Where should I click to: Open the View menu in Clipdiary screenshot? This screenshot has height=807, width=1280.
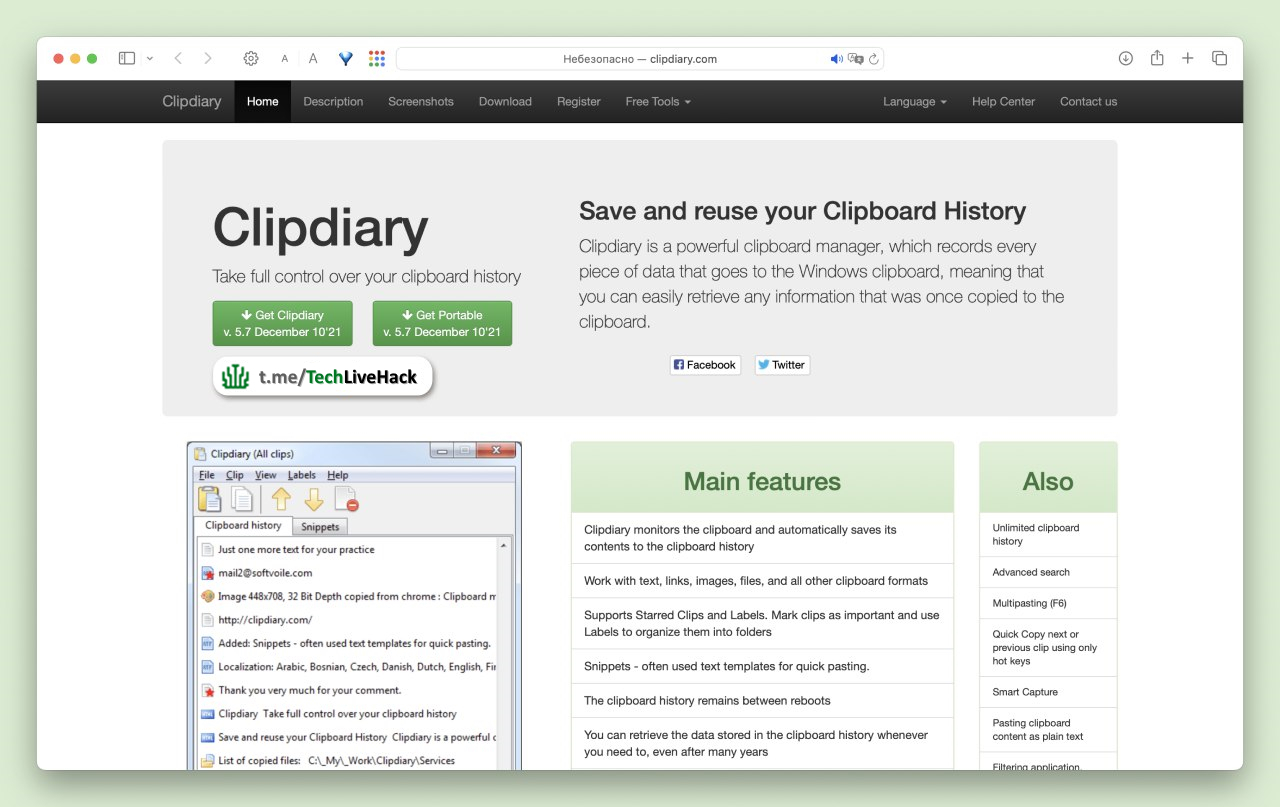[266, 475]
